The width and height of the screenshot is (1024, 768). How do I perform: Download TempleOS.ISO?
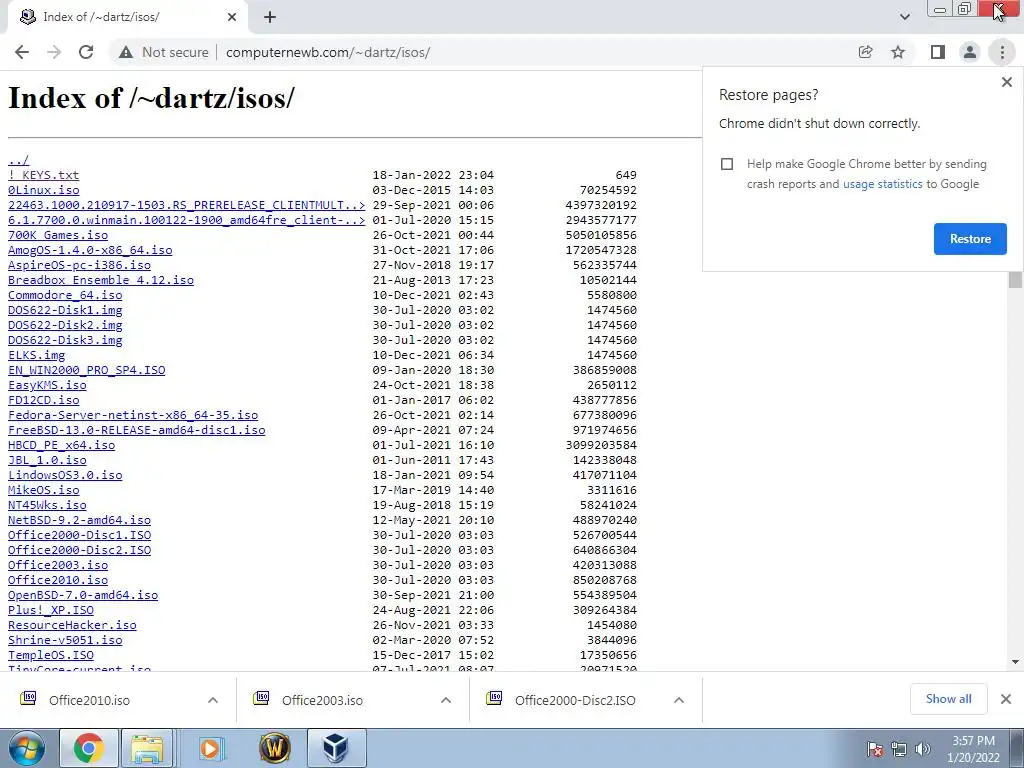point(50,655)
